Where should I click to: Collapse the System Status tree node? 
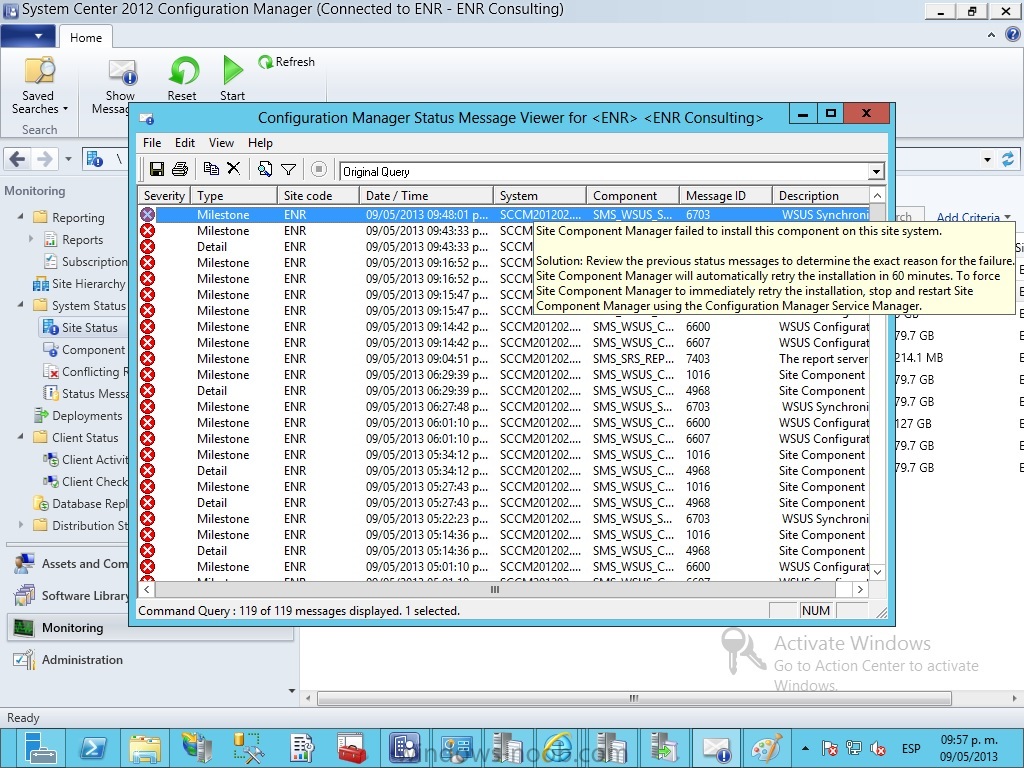[21, 304]
